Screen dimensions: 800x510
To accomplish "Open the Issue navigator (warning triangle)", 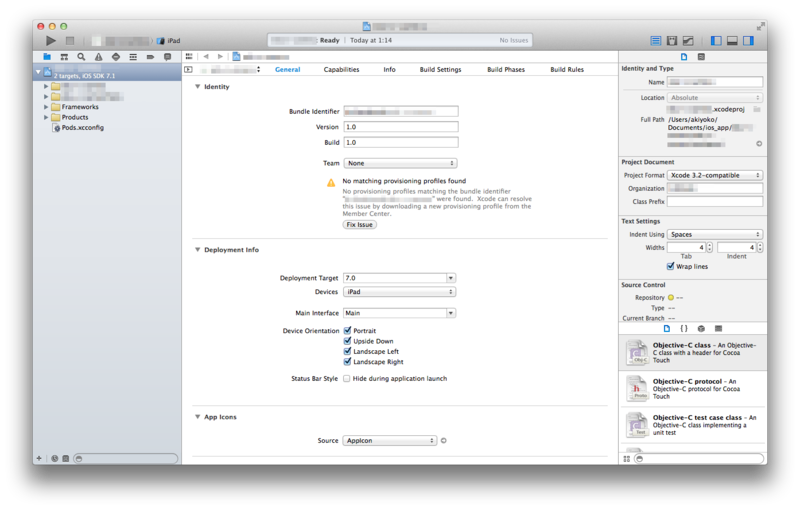I will (x=98, y=57).
